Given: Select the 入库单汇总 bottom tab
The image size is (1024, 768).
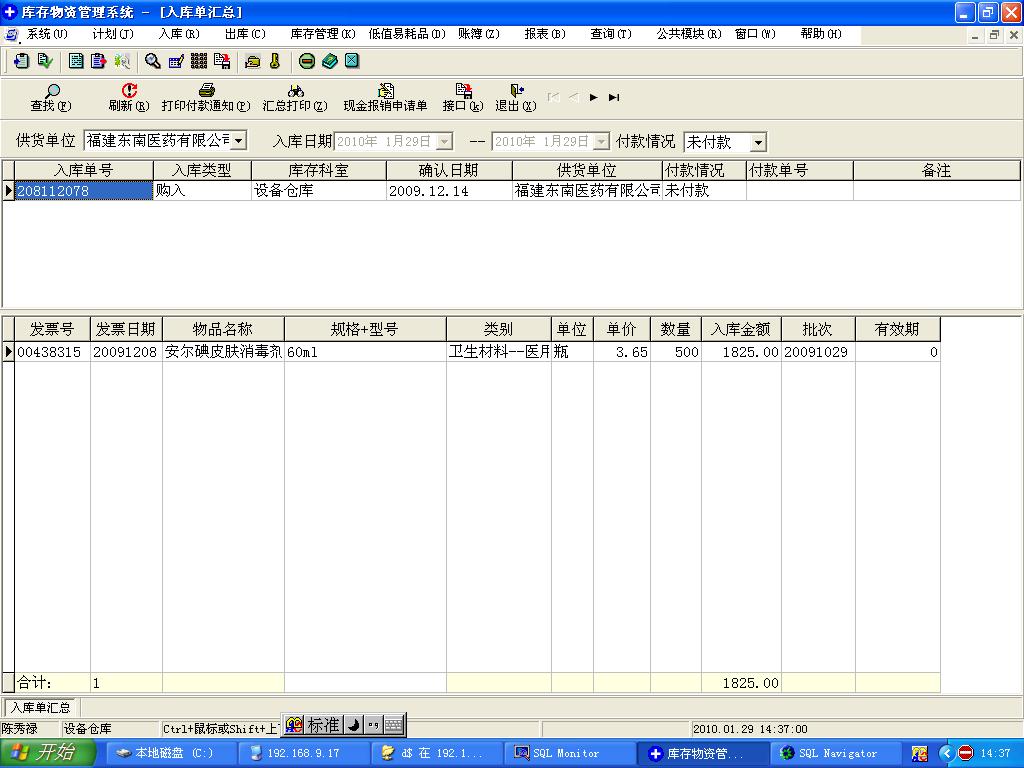Looking at the screenshot, I should [x=40, y=708].
